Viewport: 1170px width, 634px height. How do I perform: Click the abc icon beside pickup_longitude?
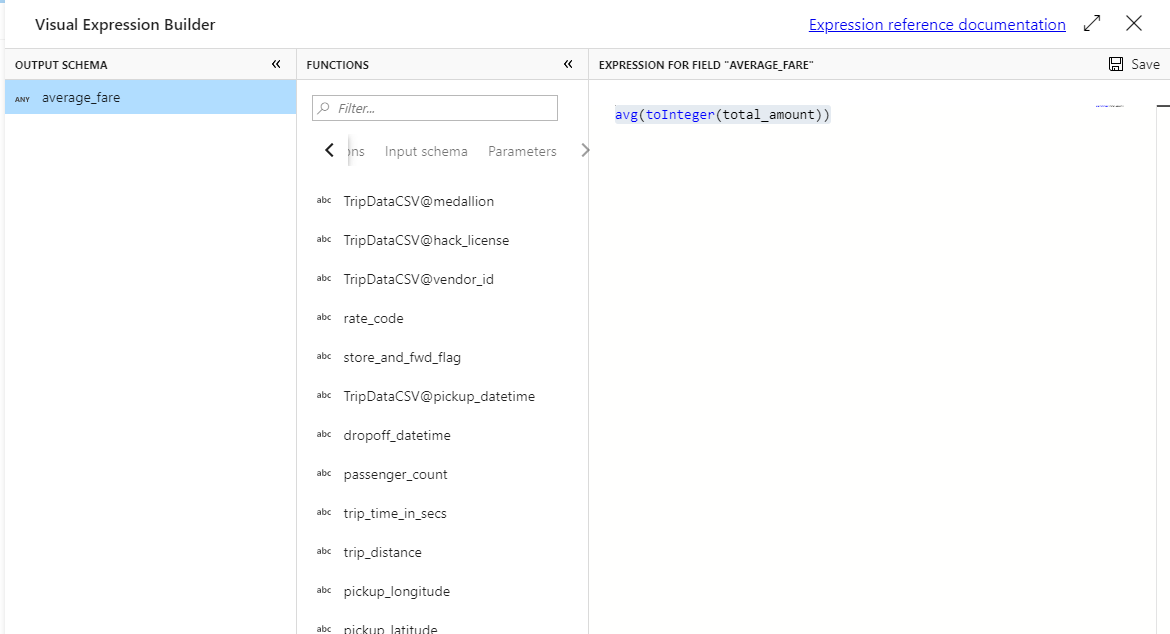(x=324, y=590)
